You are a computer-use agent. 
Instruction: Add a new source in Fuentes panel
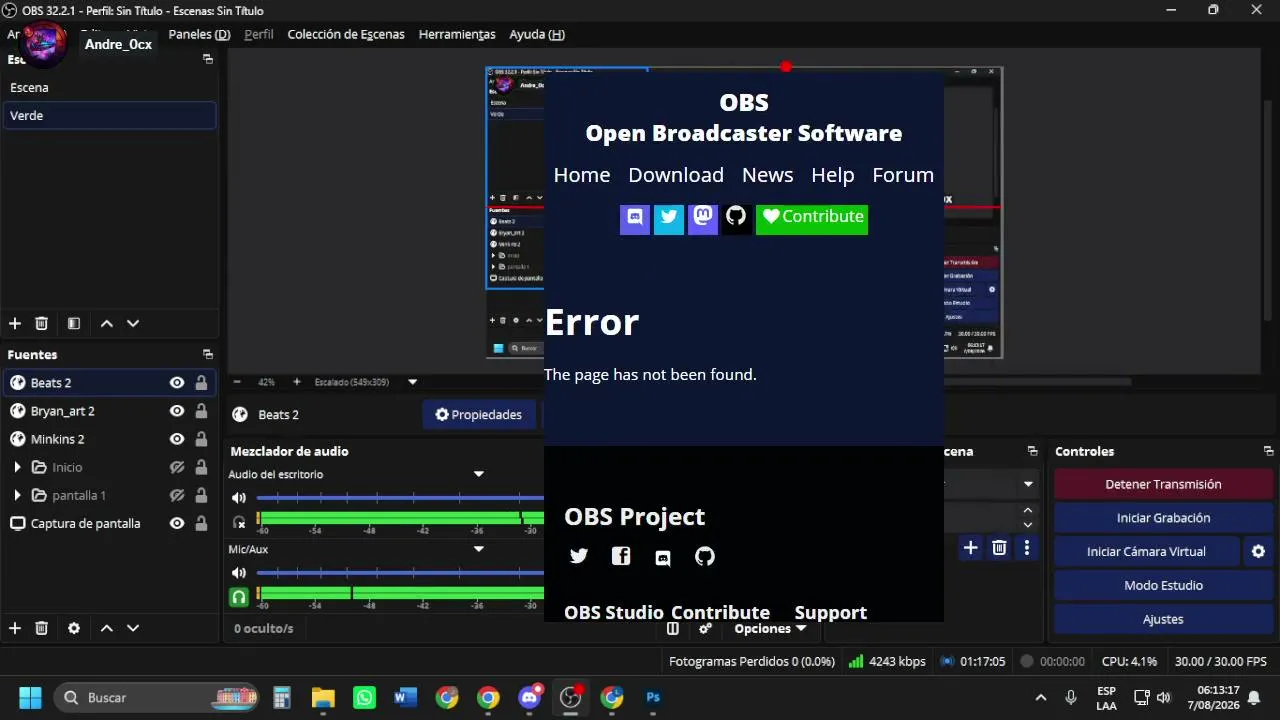coord(15,628)
